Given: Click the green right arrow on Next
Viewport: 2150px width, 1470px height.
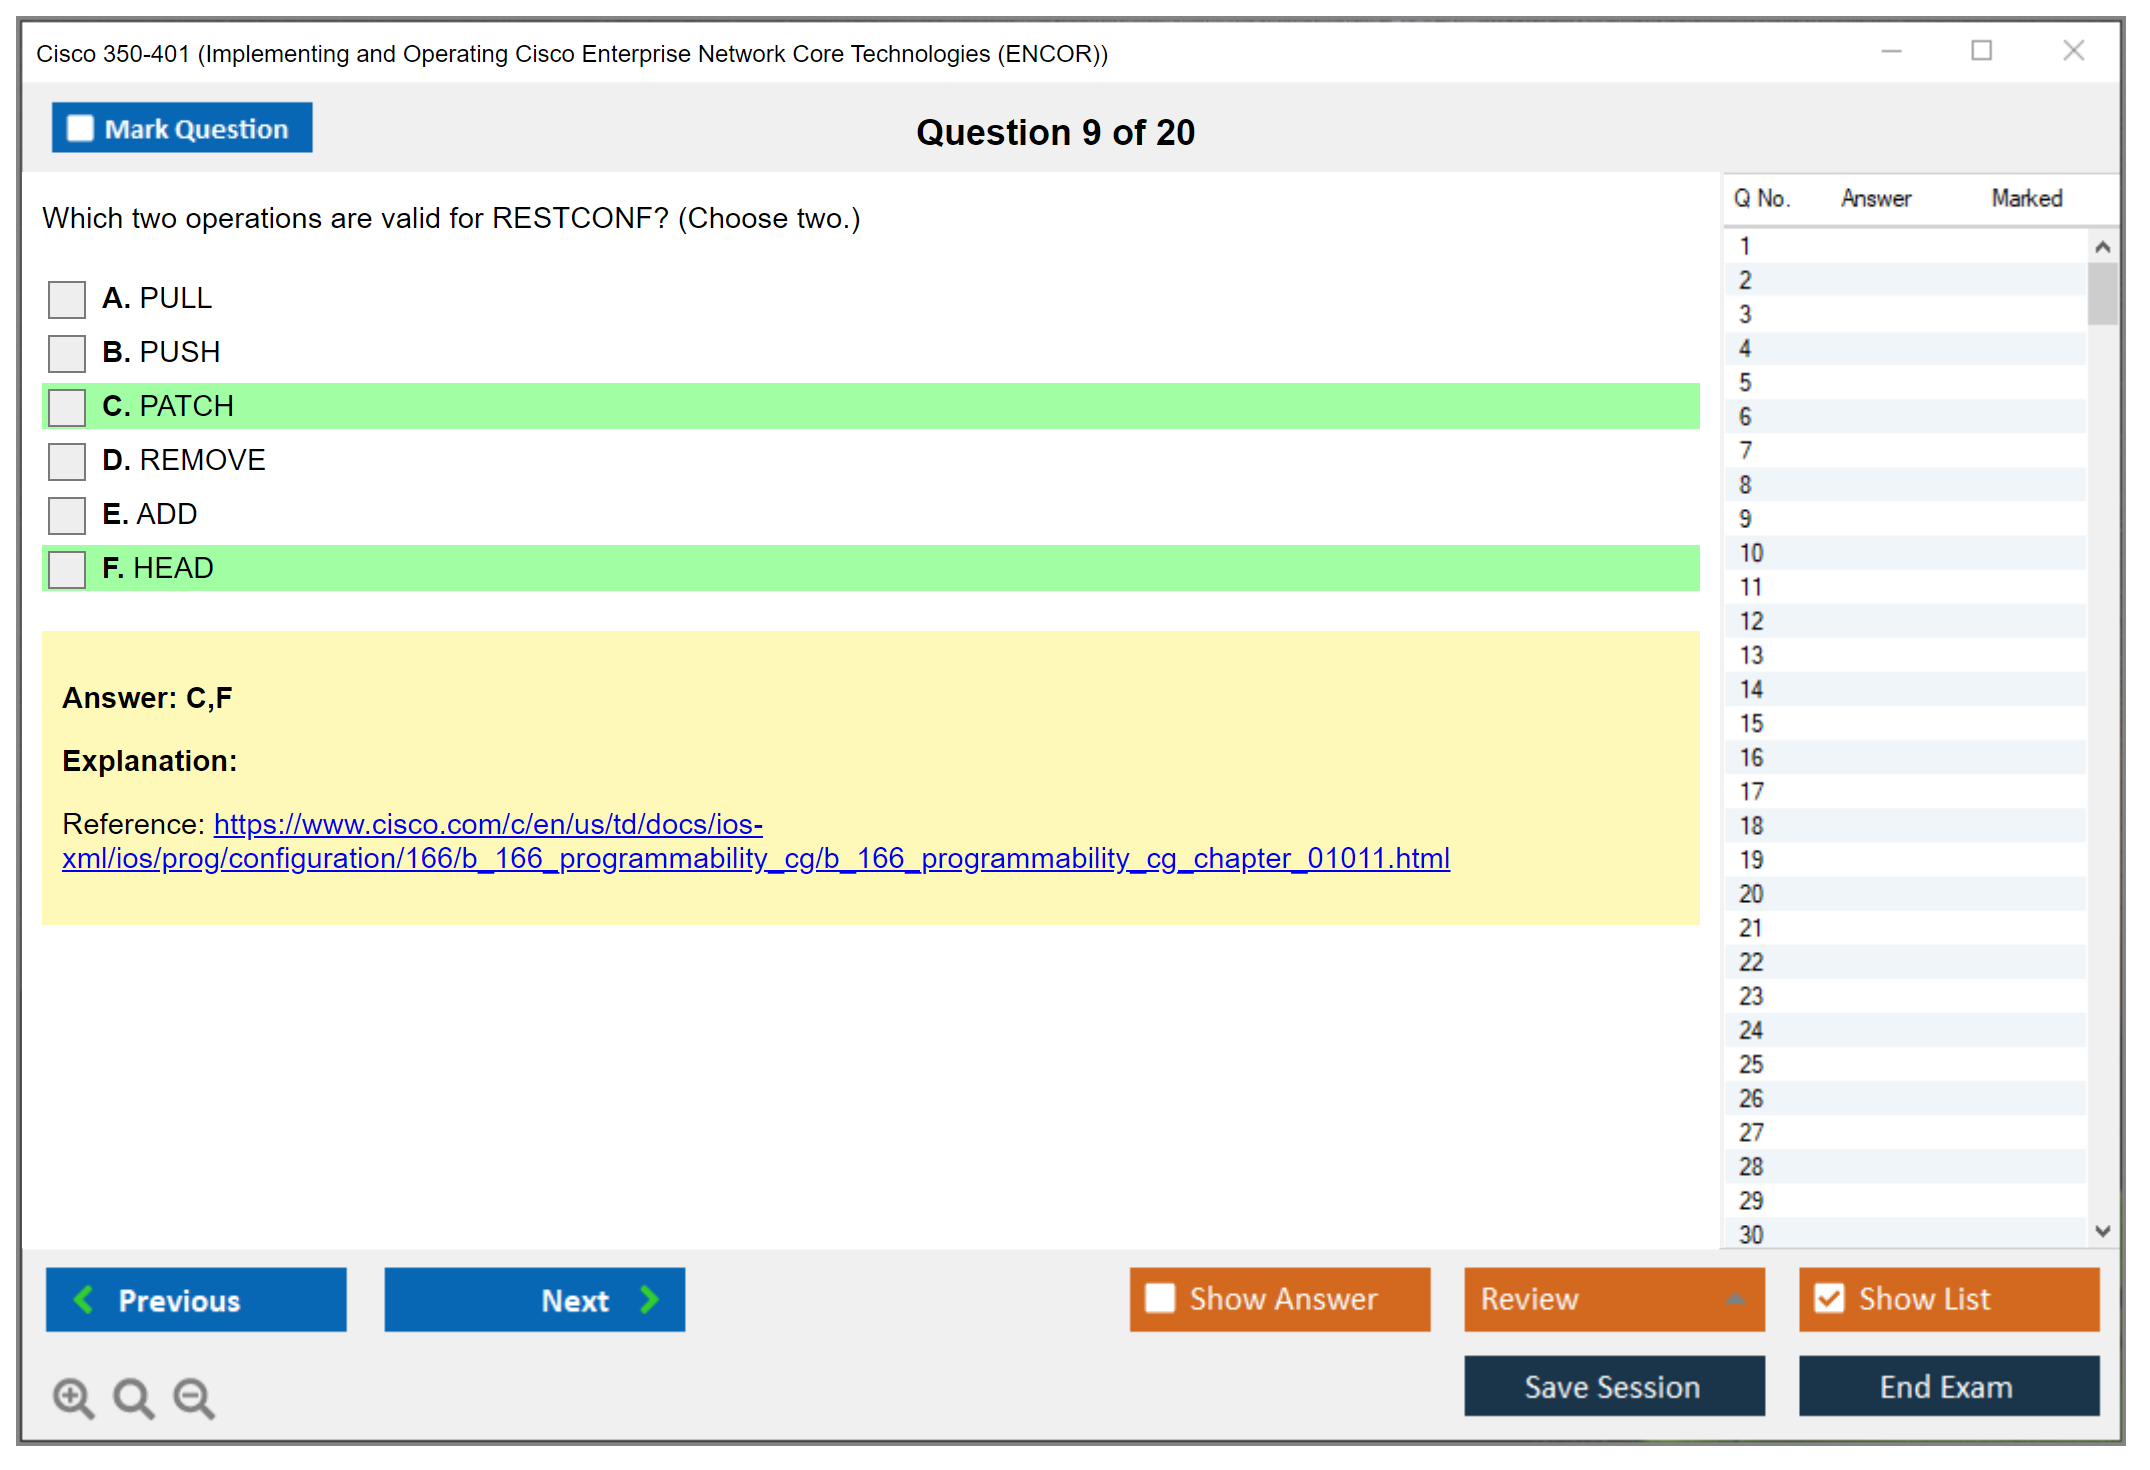Looking at the screenshot, I should point(649,1299).
